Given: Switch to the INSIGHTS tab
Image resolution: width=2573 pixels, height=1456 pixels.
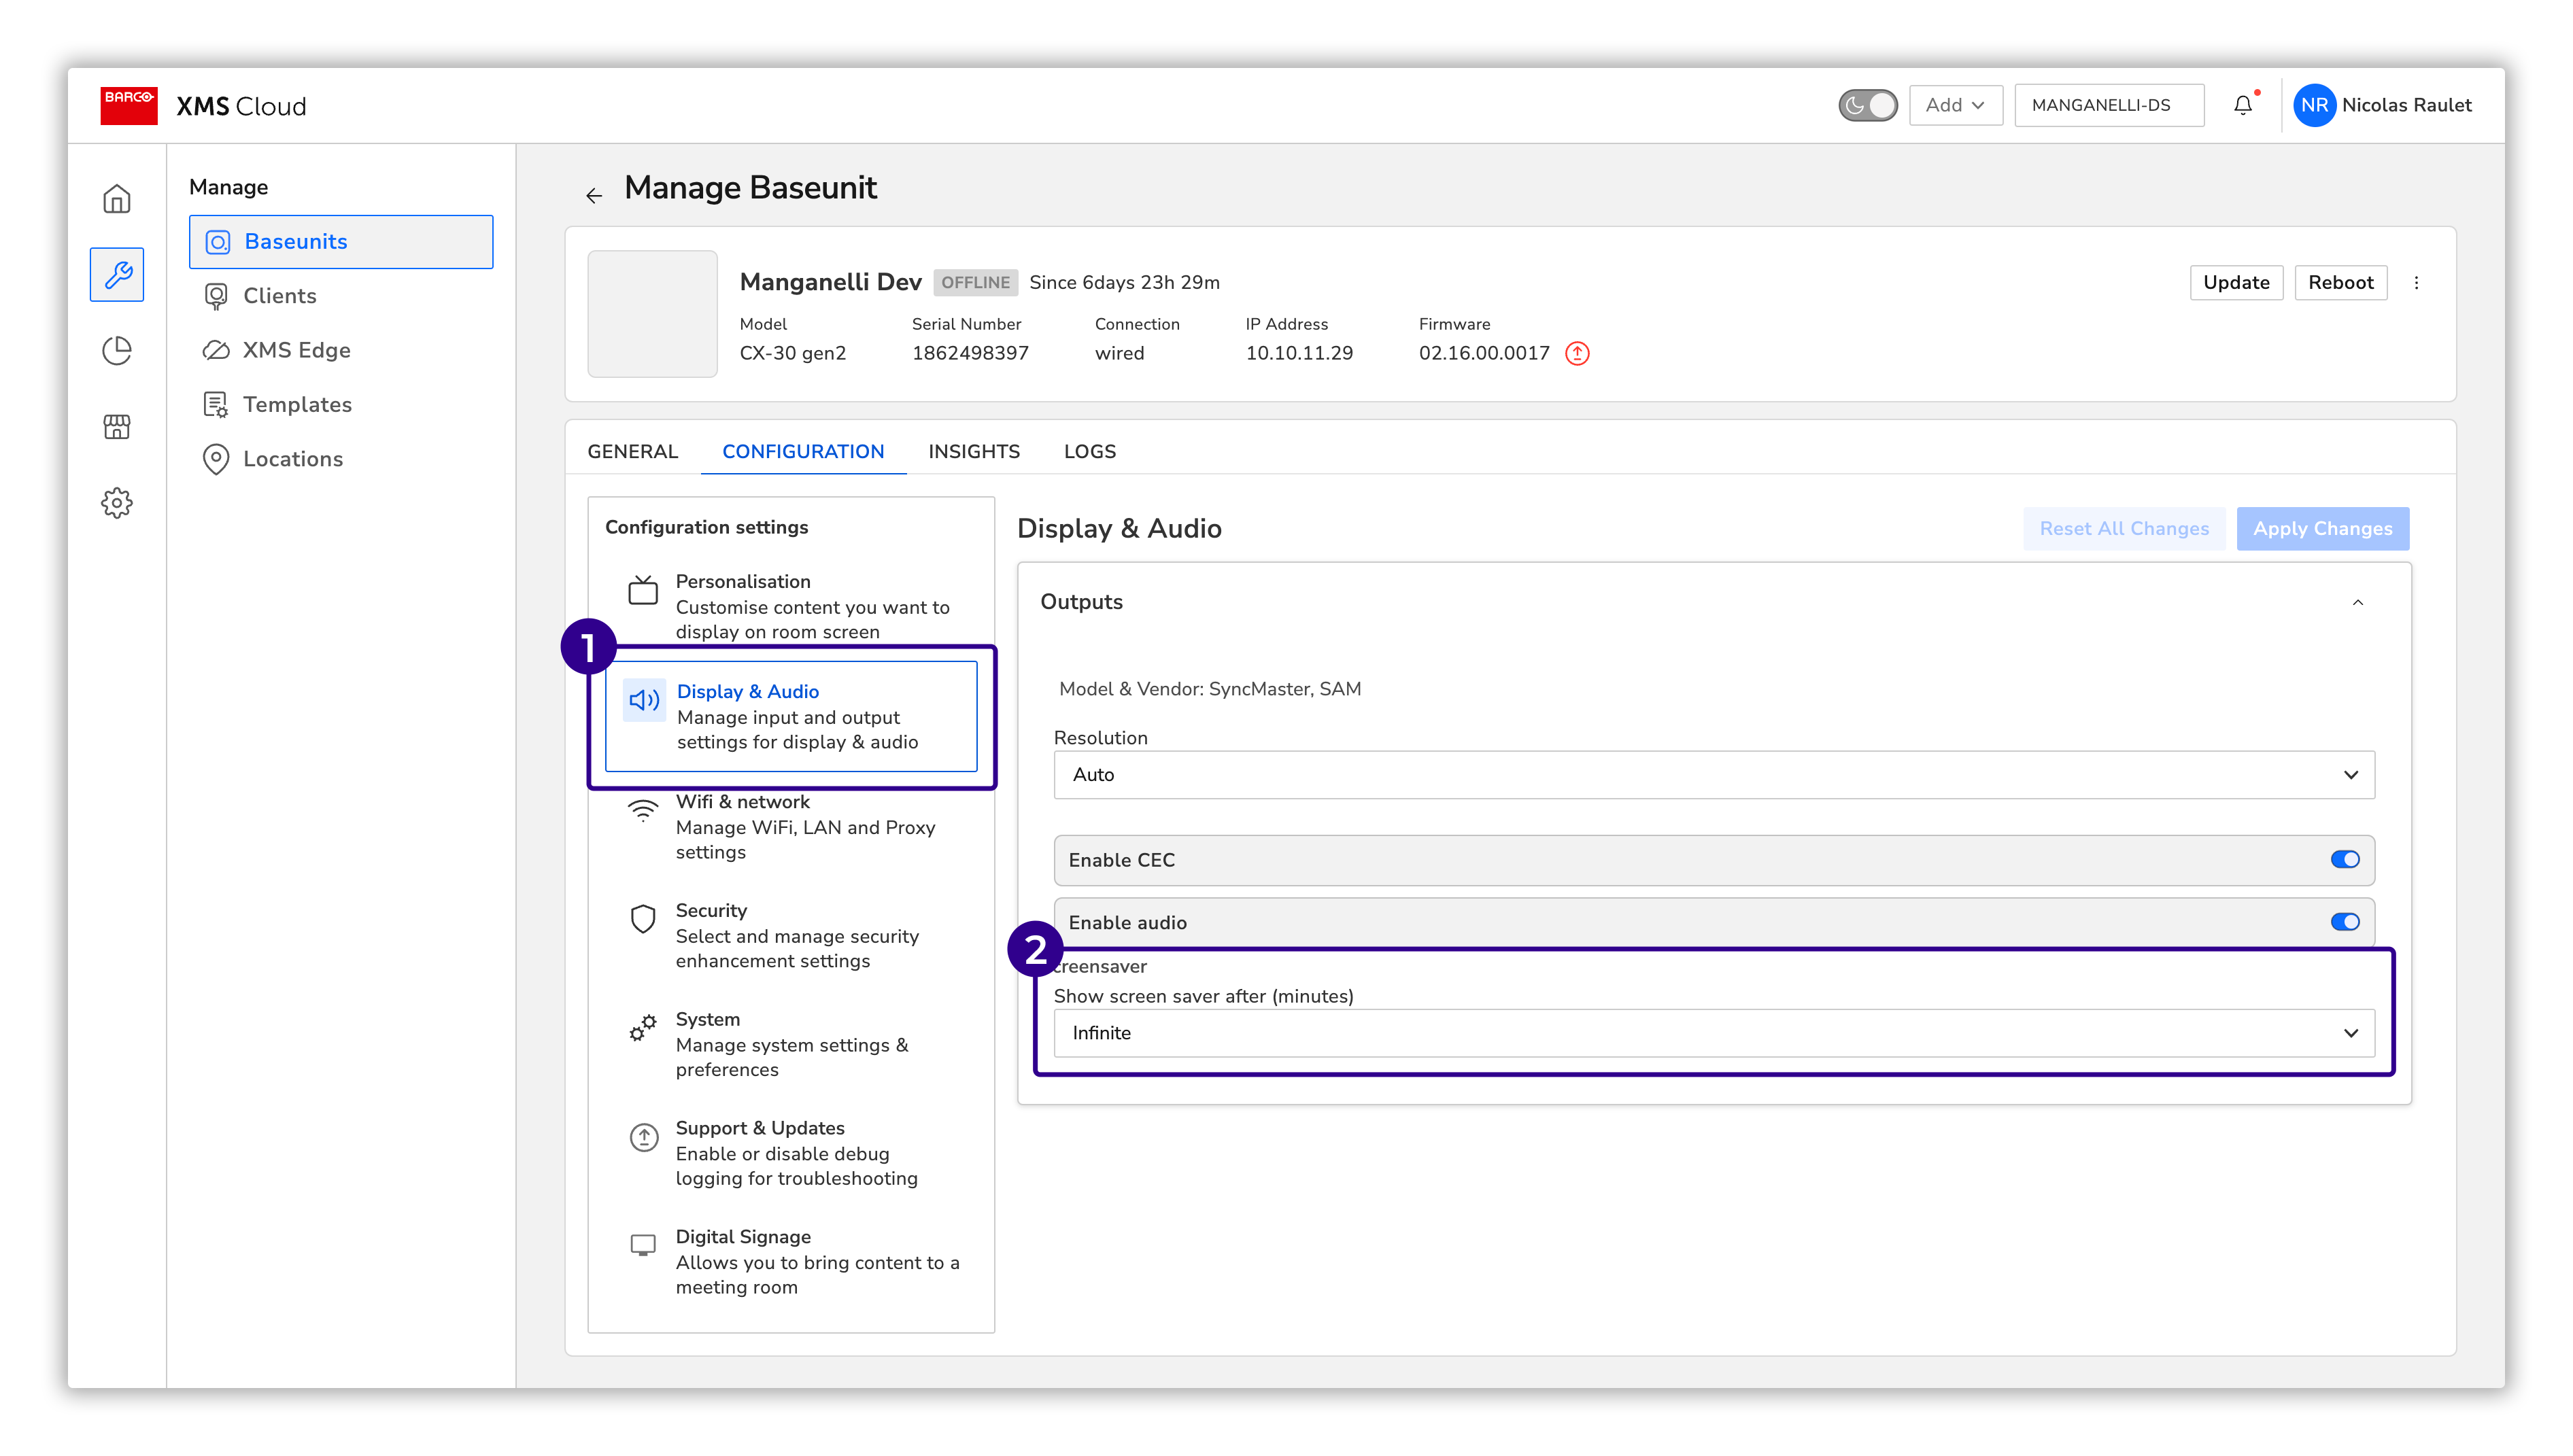Looking at the screenshot, I should (973, 451).
